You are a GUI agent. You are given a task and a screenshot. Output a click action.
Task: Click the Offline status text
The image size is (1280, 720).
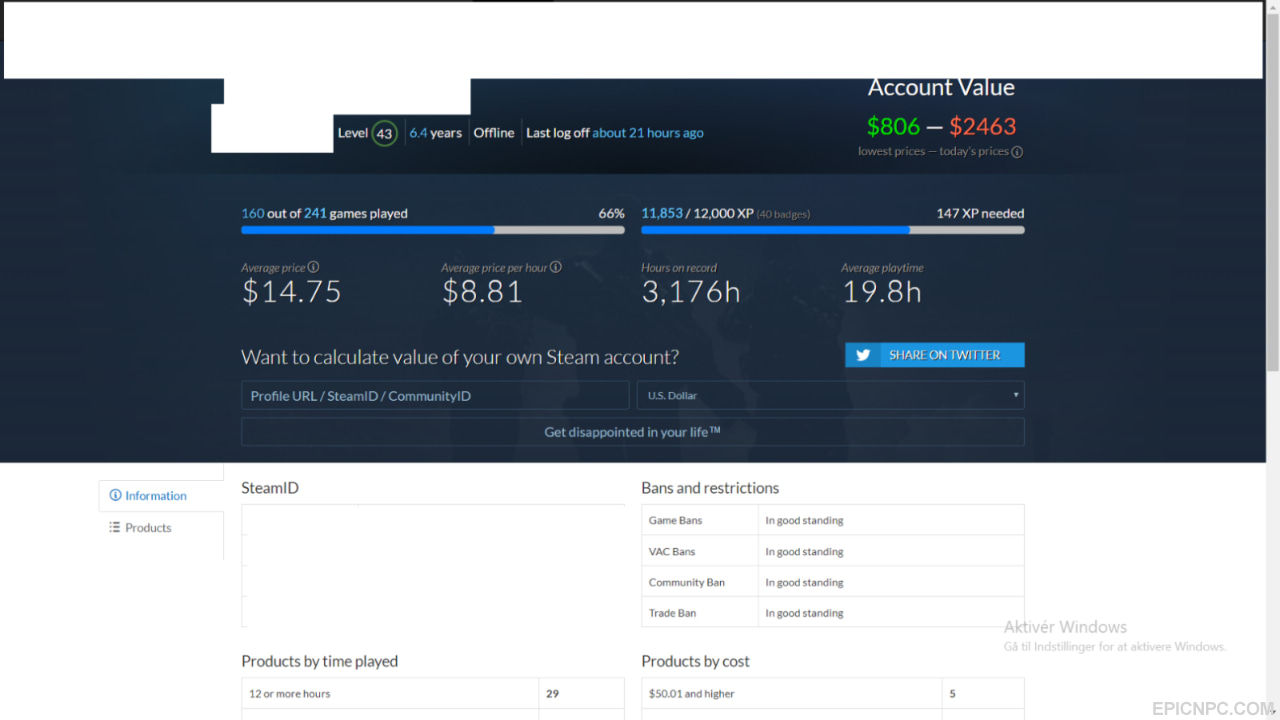coord(494,133)
